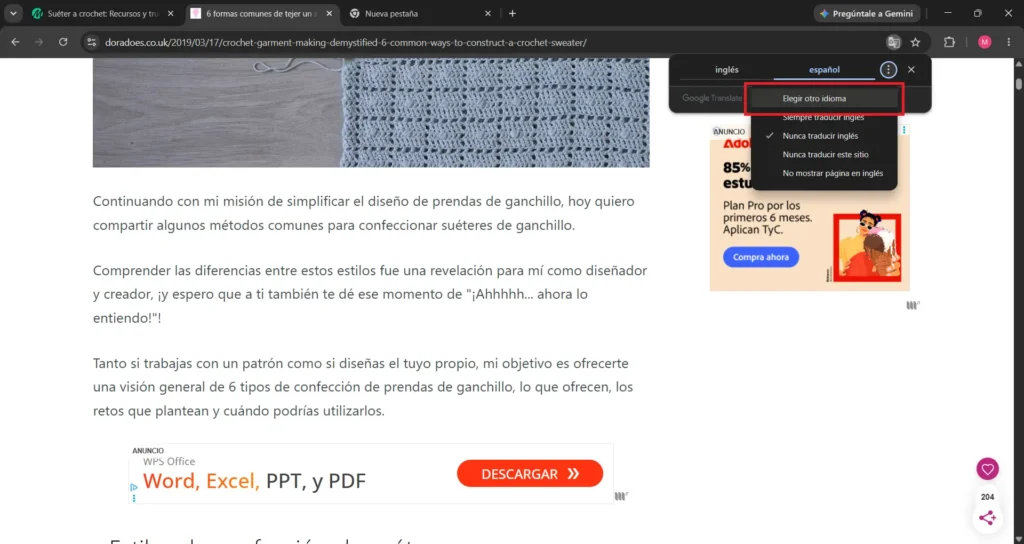Restore down the browser window
This screenshot has width=1024, height=544.
point(978,13)
